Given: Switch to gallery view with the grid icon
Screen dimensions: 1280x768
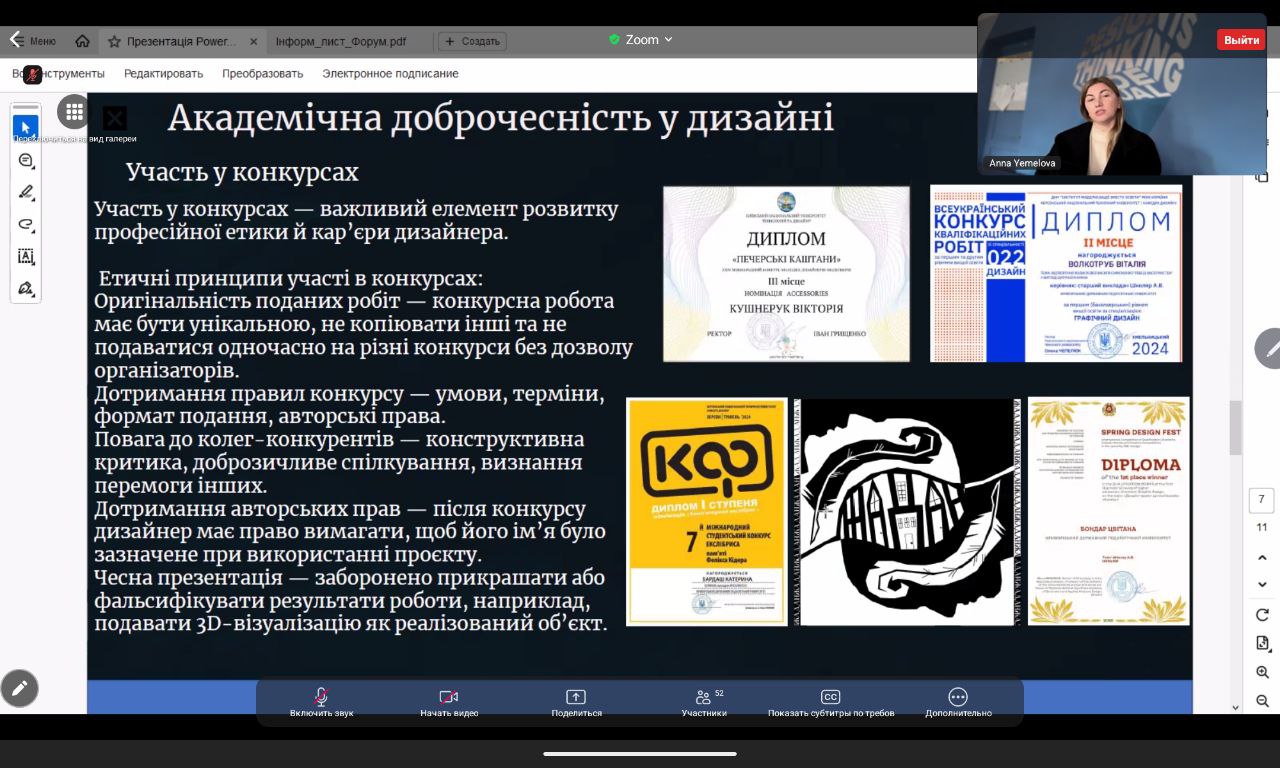Looking at the screenshot, I should [x=74, y=112].
